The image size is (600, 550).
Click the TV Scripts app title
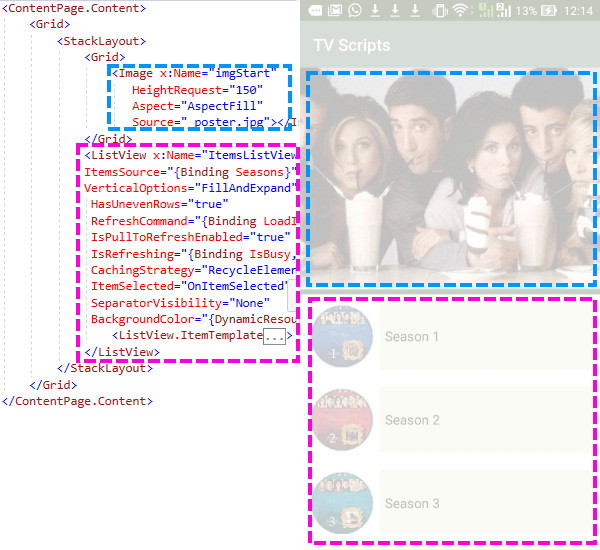click(x=352, y=45)
